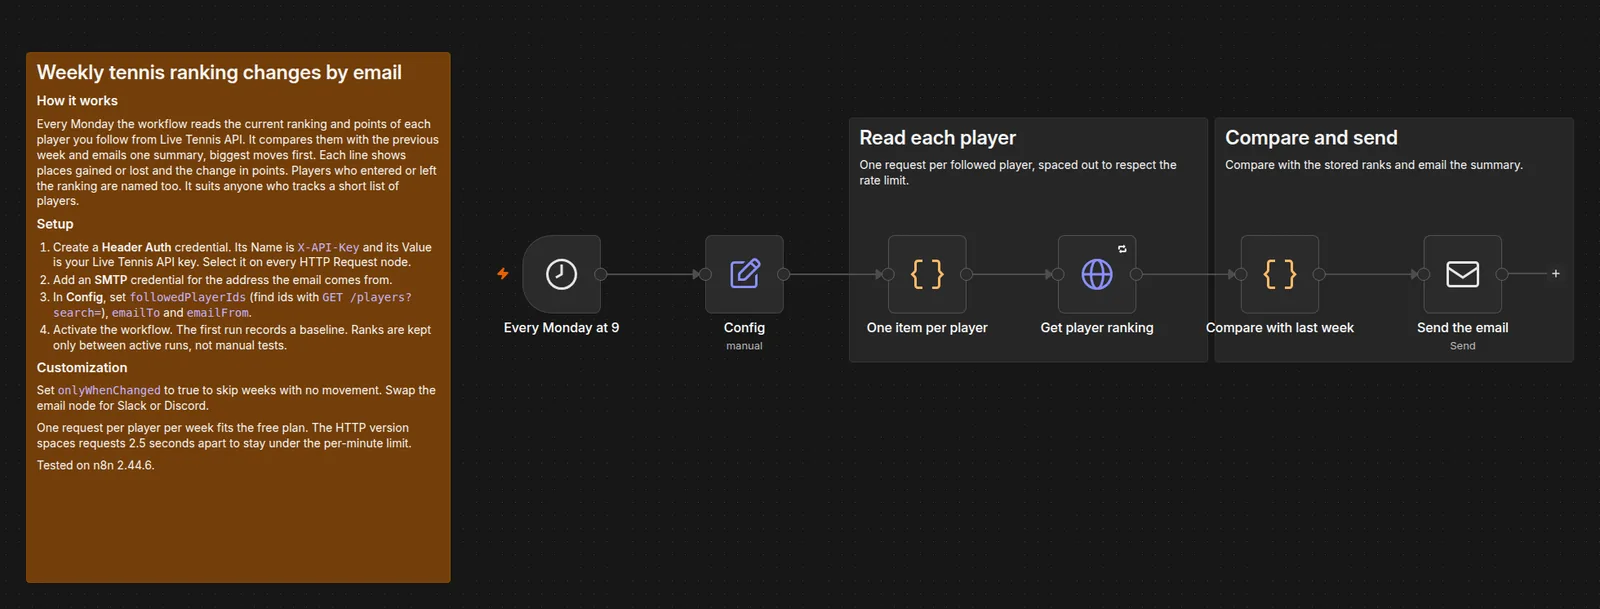Click the X-API-Key code text

click(x=328, y=247)
